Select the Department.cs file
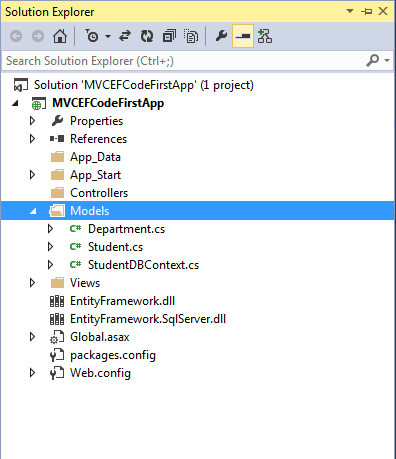This screenshot has height=459, width=396. [x=126, y=229]
